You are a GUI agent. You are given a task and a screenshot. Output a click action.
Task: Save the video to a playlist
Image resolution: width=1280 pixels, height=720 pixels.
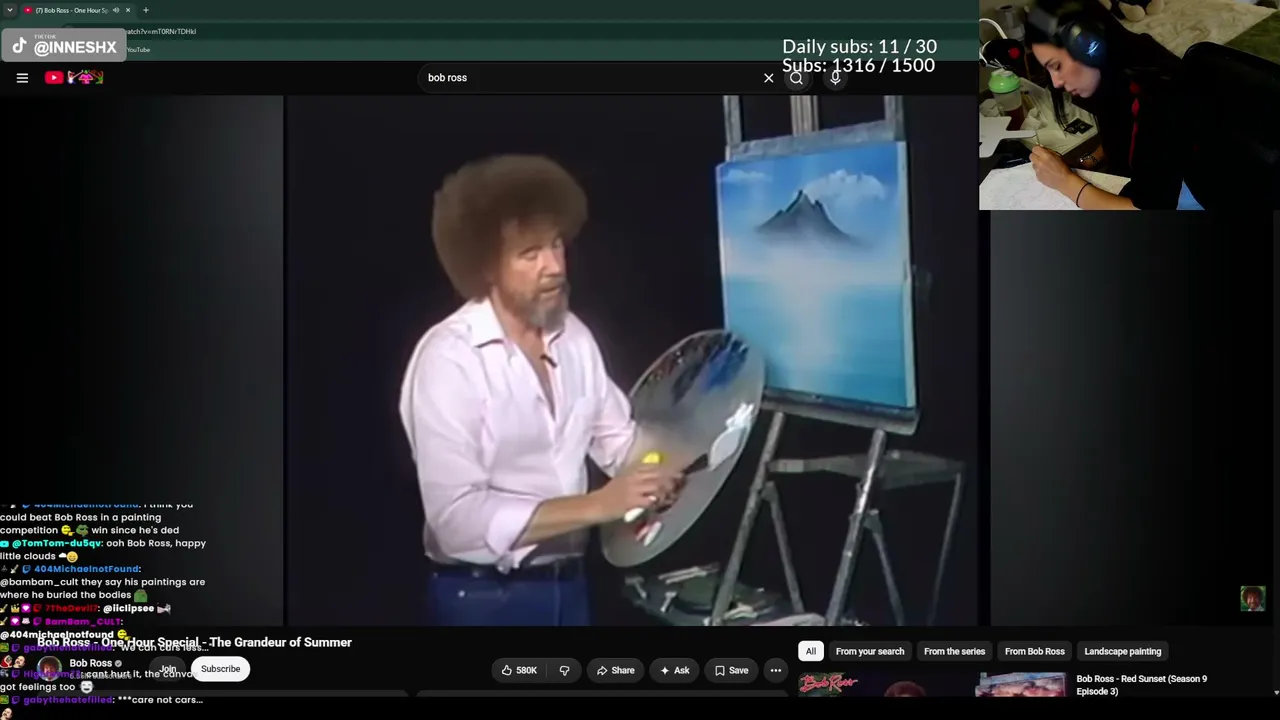[x=731, y=671]
